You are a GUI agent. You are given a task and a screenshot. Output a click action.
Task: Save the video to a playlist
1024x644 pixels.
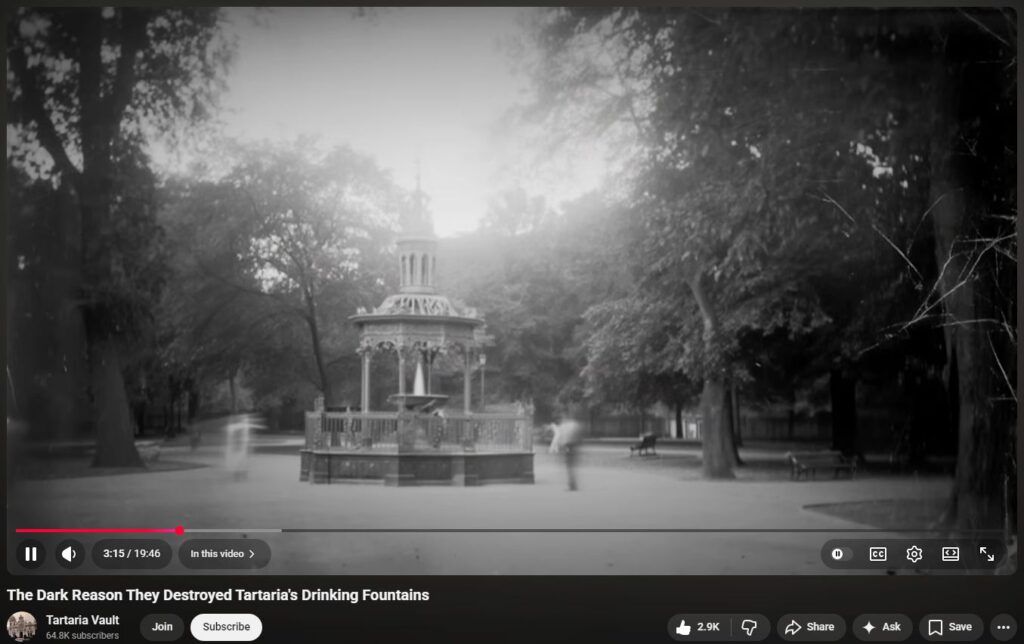click(x=950, y=627)
